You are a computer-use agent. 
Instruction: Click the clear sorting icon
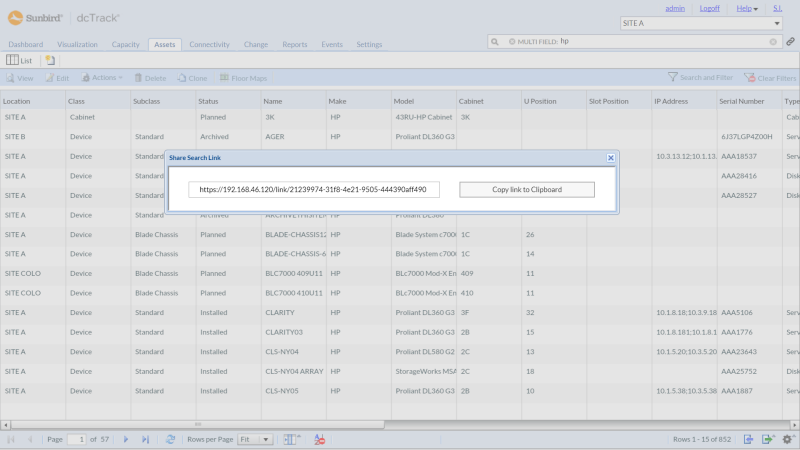click(x=319, y=439)
